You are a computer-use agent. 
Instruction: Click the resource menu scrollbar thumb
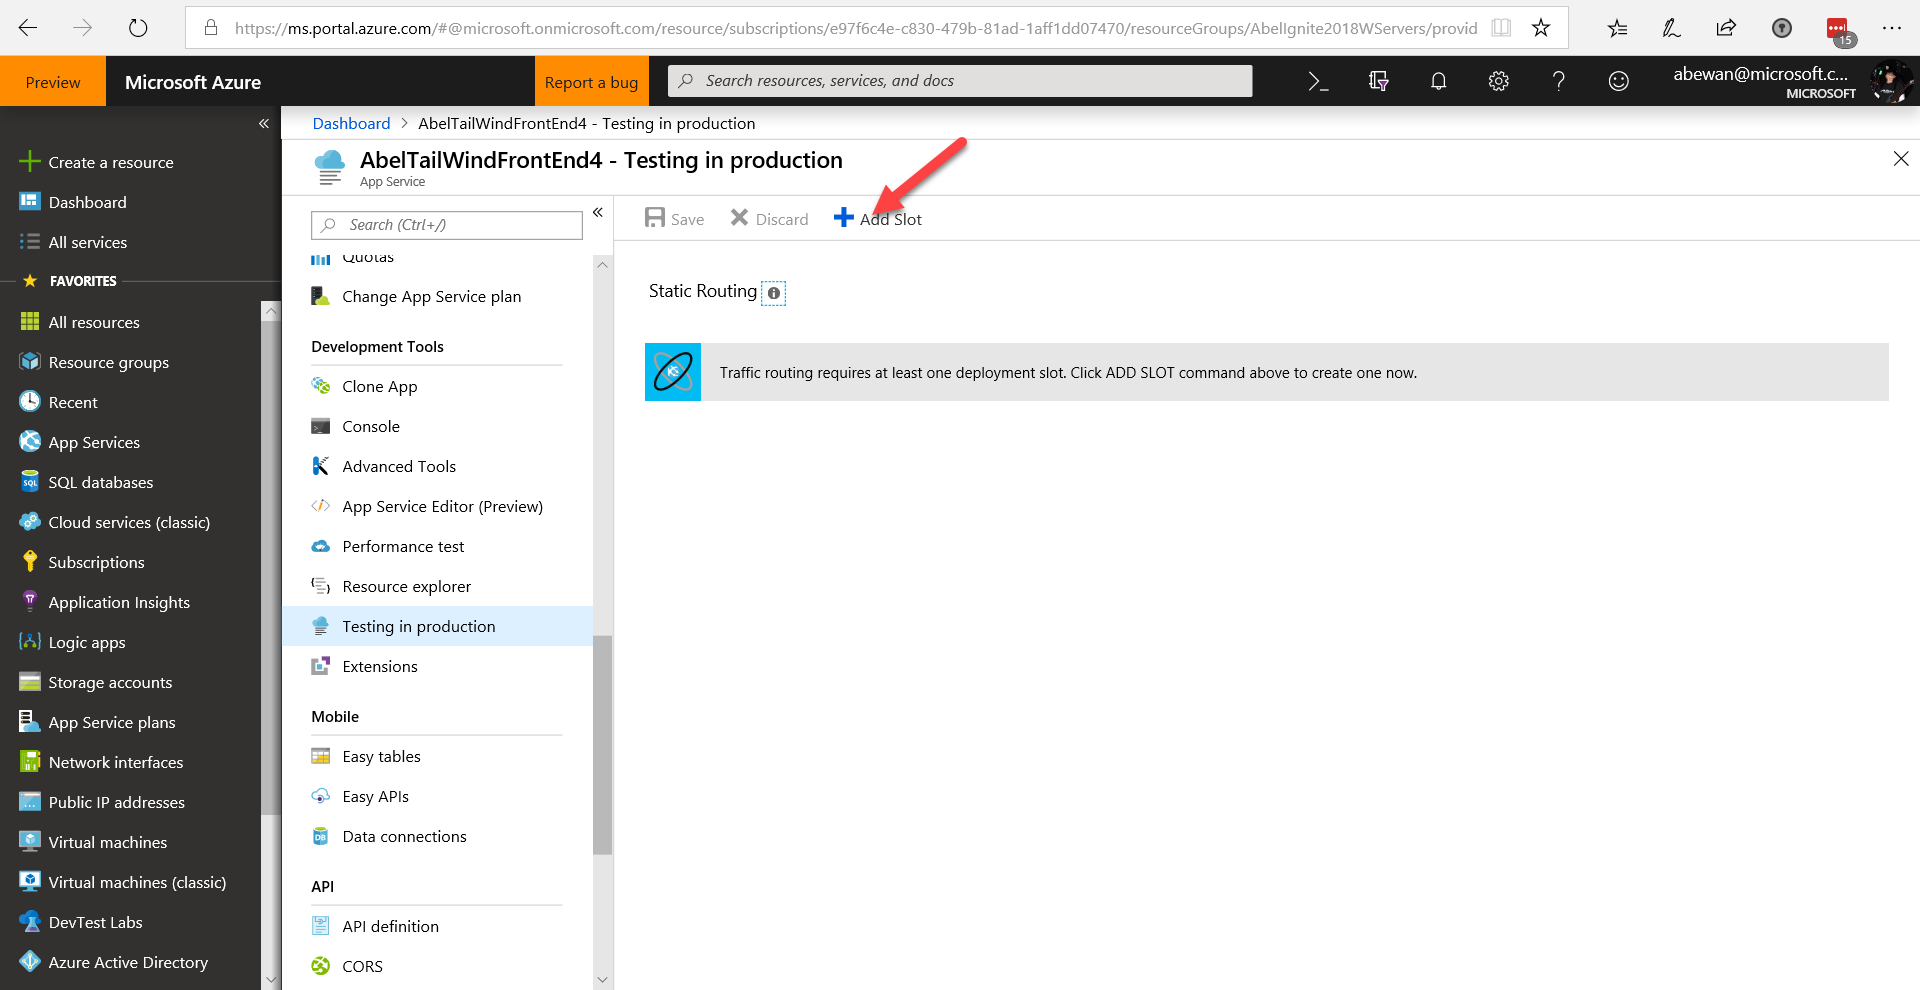602,745
